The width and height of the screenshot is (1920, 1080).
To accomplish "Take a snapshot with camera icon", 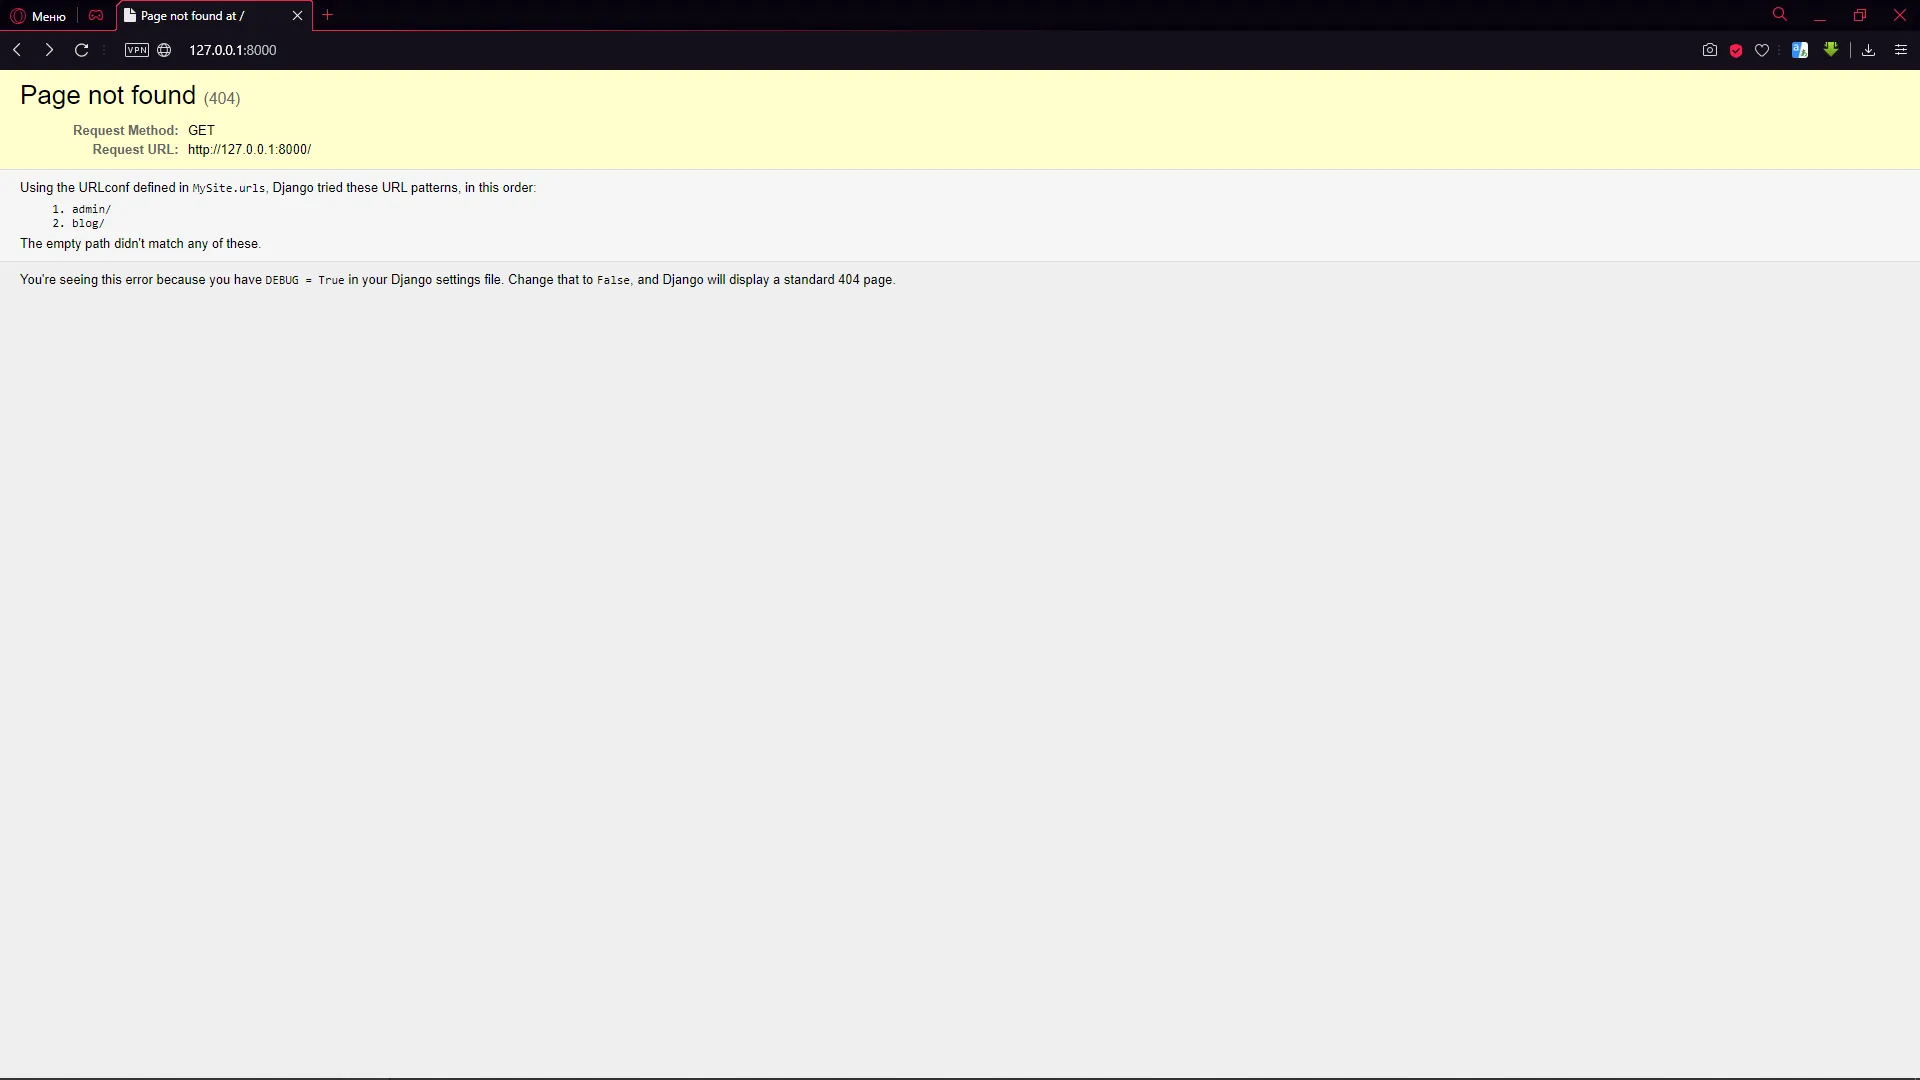I will [1709, 50].
